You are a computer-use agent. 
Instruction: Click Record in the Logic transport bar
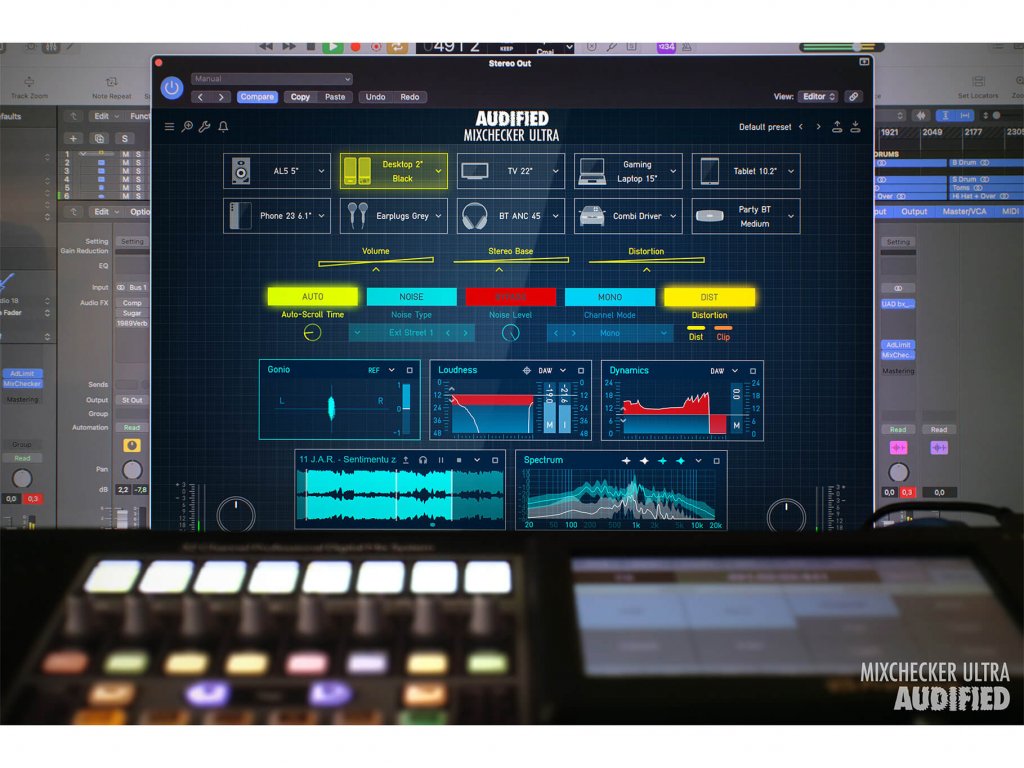coord(355,47)
